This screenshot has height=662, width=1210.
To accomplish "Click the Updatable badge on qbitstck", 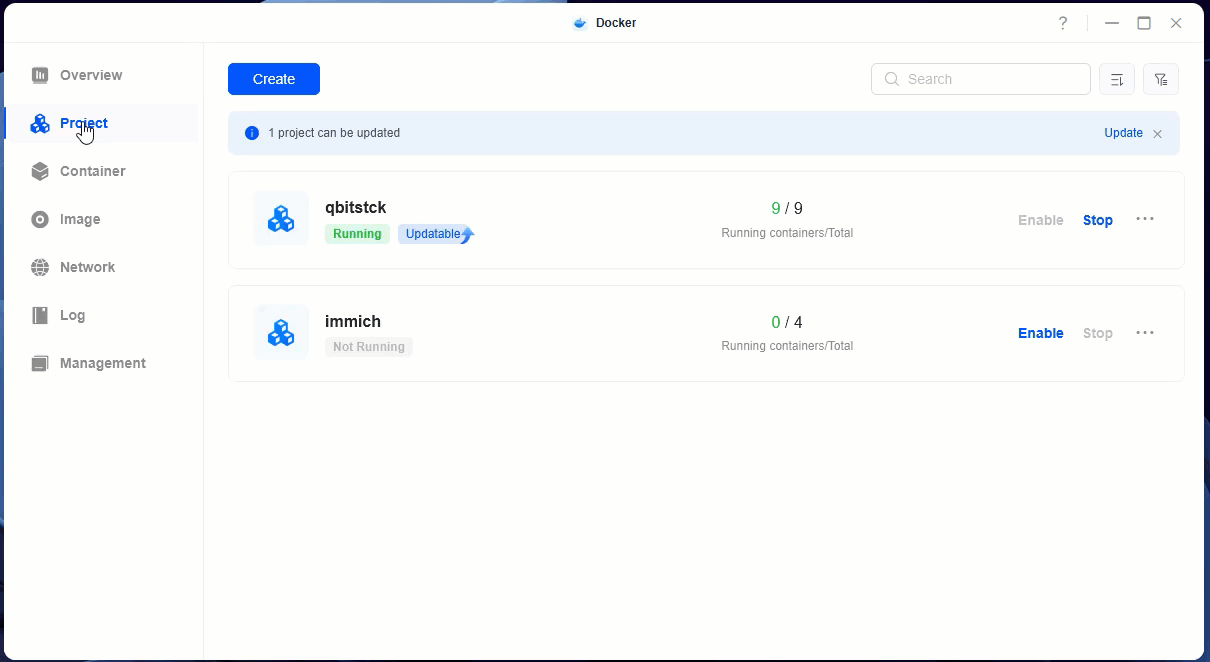I will tap(436, 234).
